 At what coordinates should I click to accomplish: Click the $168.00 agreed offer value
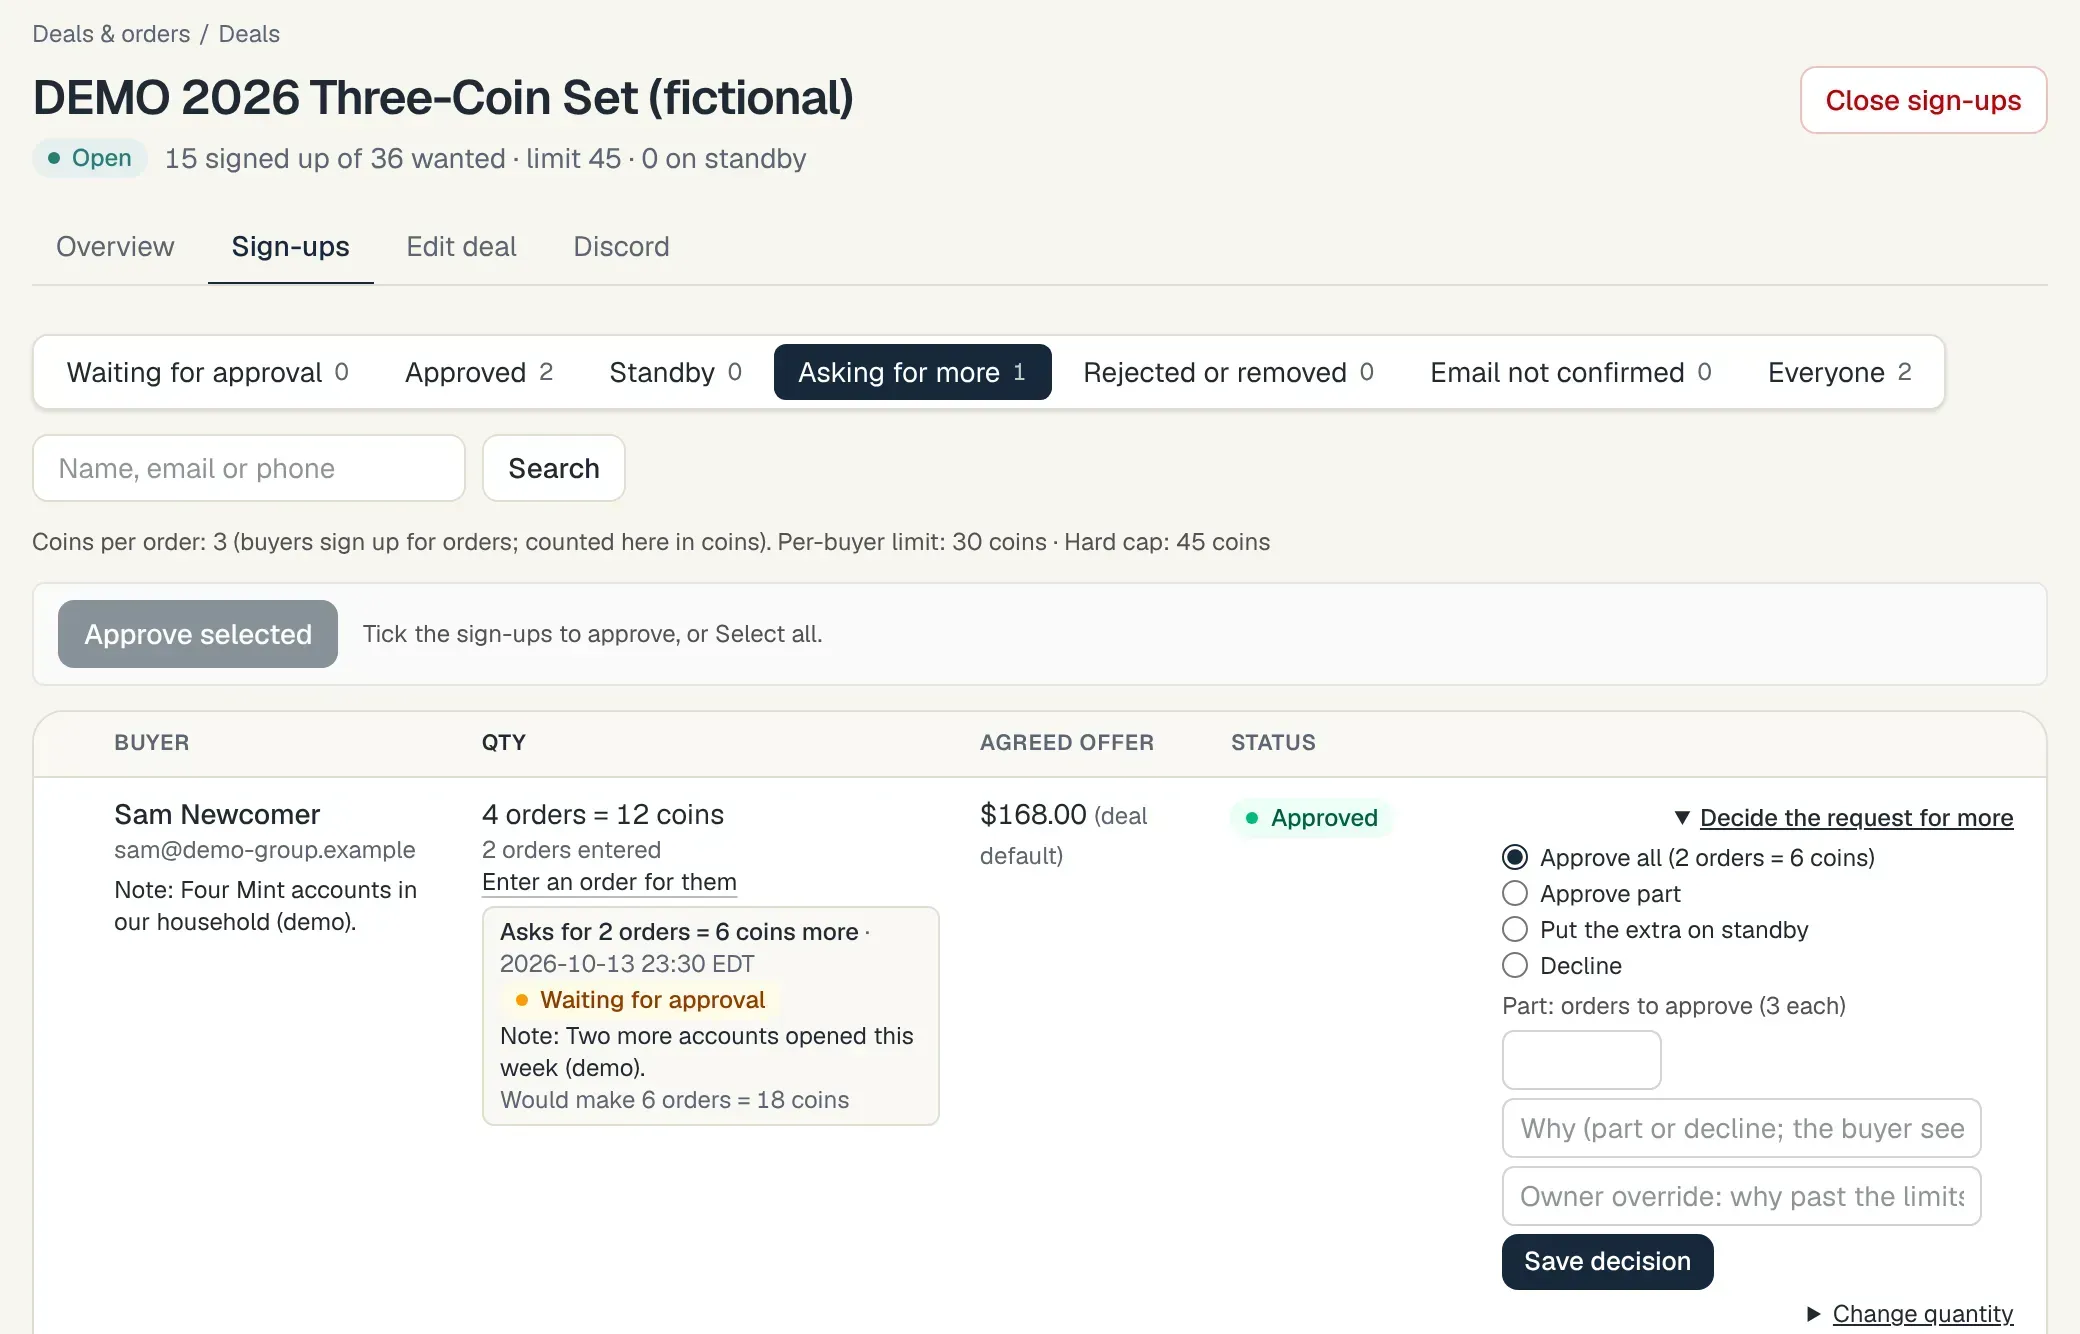tap(1033, 814)
